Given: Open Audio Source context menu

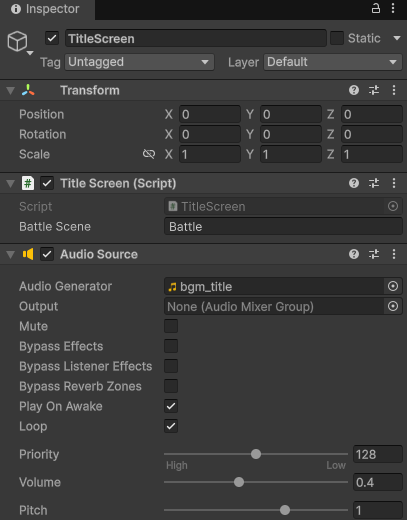Looking at the screenshot, I should [394, 254].
